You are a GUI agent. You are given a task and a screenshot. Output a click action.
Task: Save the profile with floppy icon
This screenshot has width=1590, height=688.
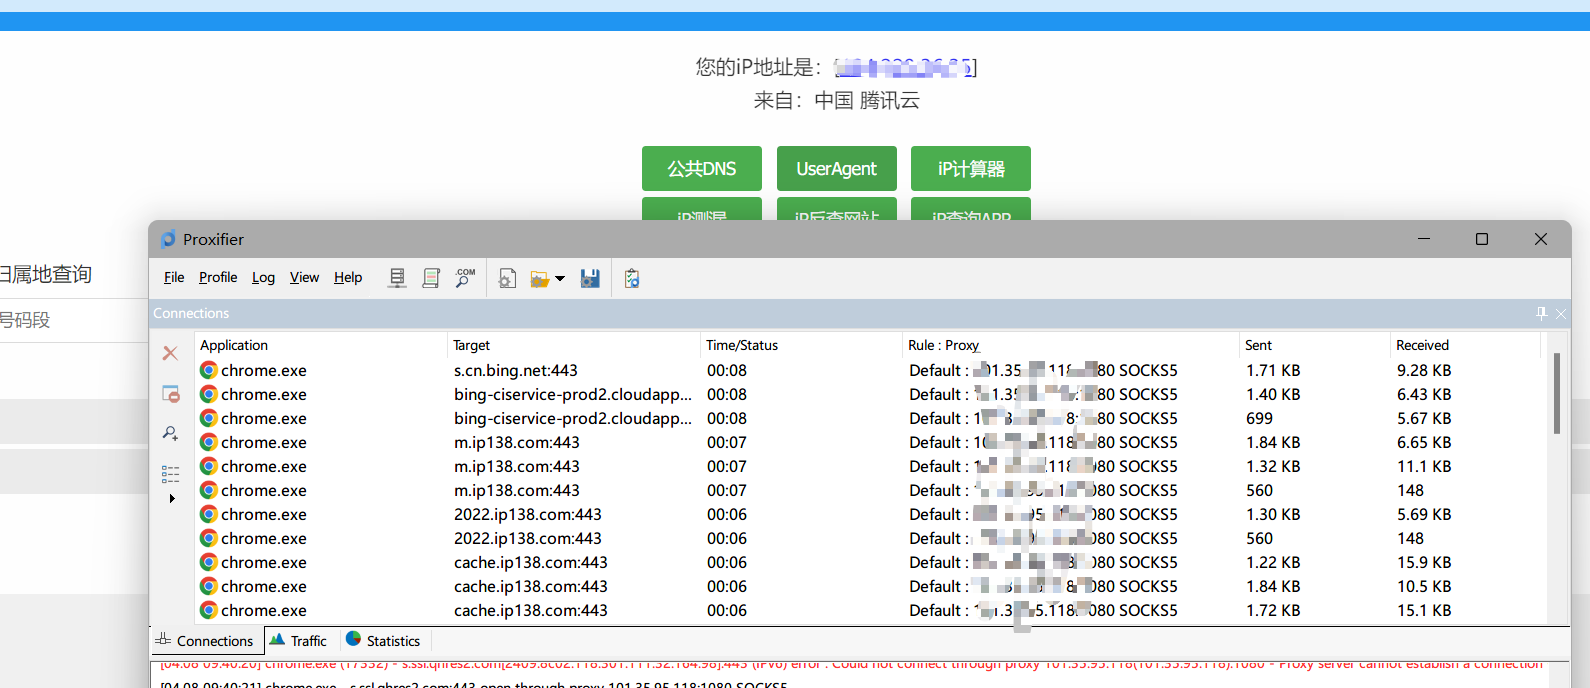tap(590, 278)
